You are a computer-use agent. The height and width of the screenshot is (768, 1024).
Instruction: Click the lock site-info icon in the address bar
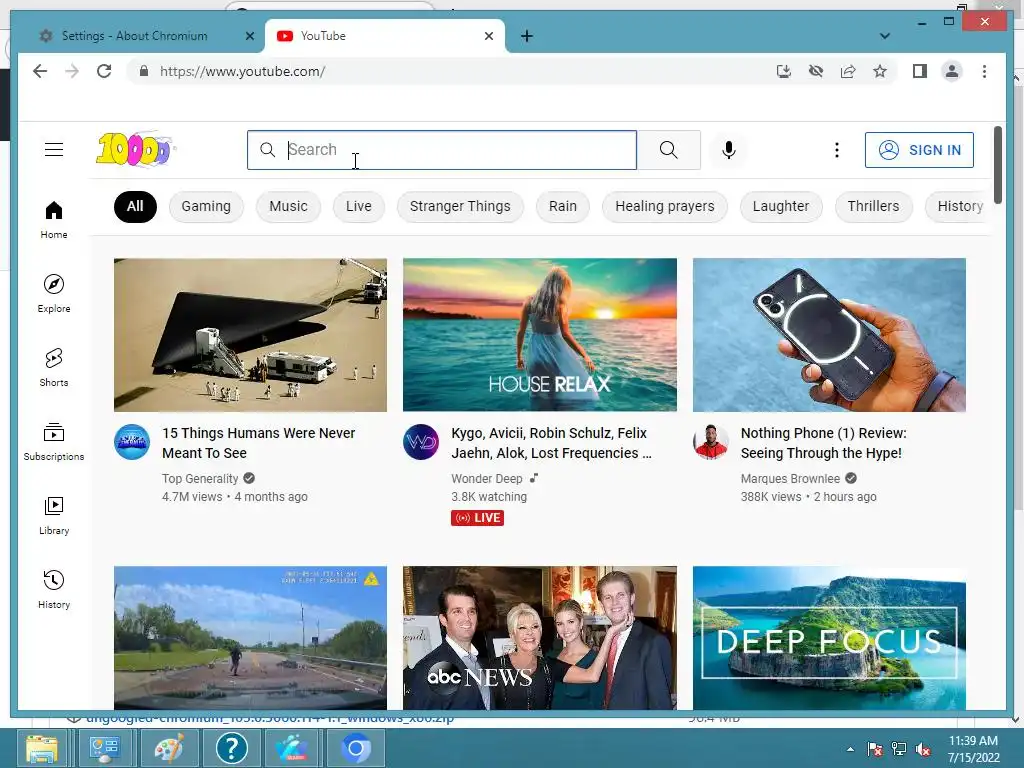pyautogui.click(x=144, y=71)
